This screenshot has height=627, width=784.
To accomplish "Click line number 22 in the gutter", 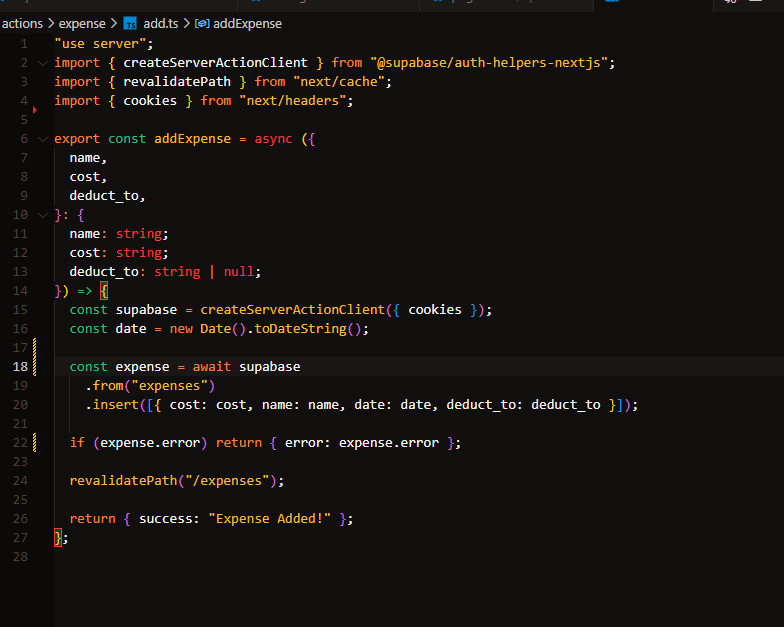I will (x=20, y=442).
